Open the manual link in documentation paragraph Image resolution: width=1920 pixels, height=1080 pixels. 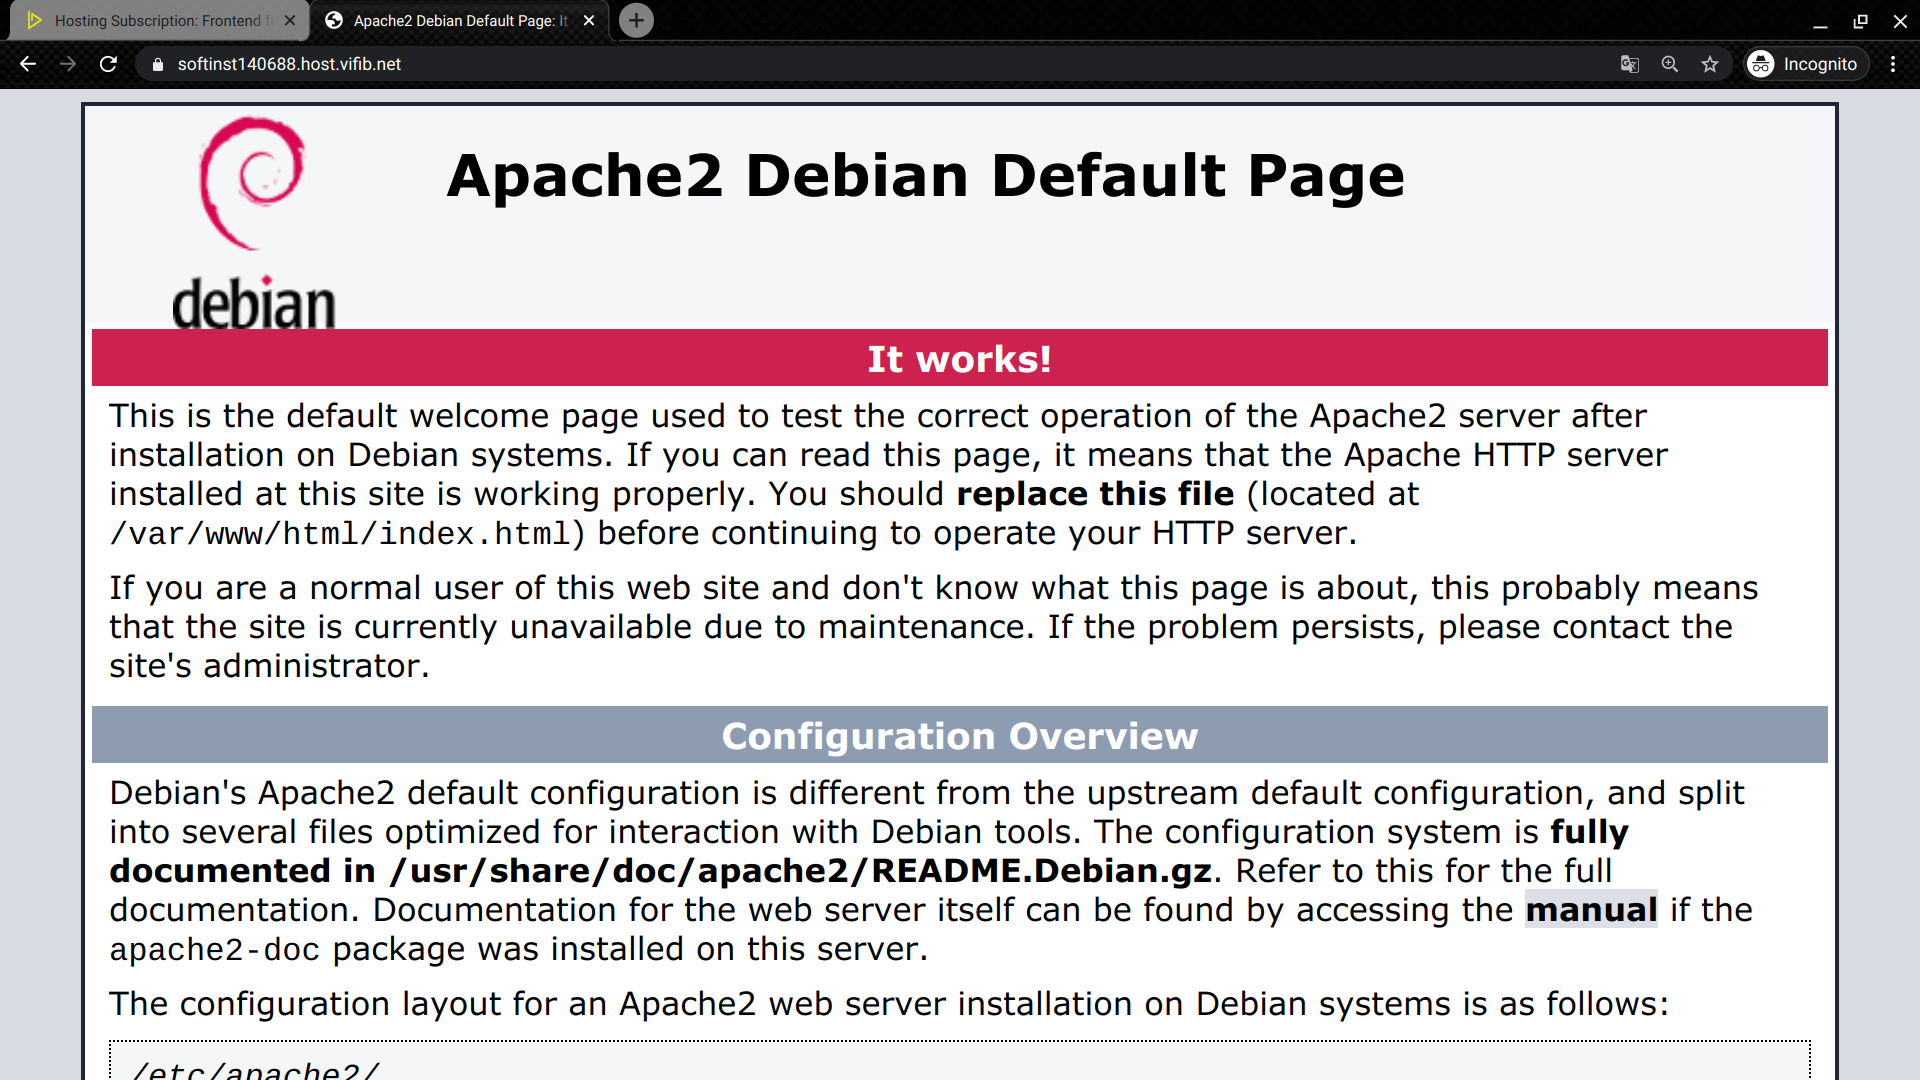(x=1591, y=909)
